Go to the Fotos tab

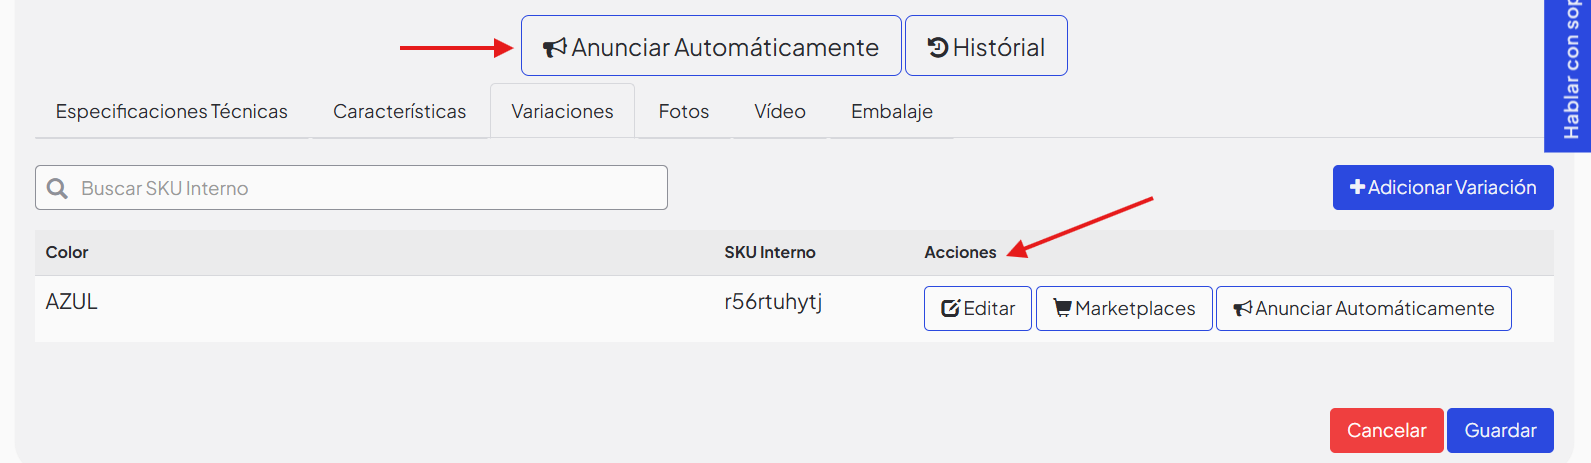click(x=684, y=111)
